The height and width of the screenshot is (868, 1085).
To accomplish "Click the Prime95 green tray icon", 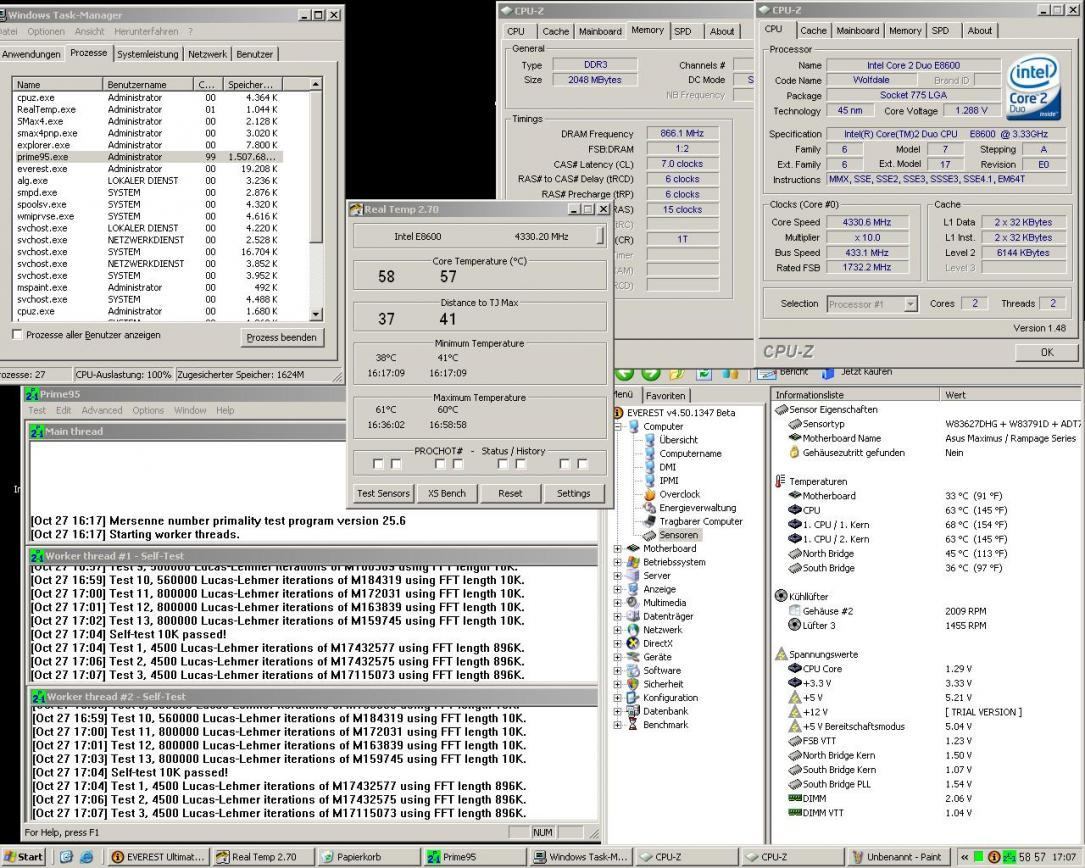I will pos(1009,857).
